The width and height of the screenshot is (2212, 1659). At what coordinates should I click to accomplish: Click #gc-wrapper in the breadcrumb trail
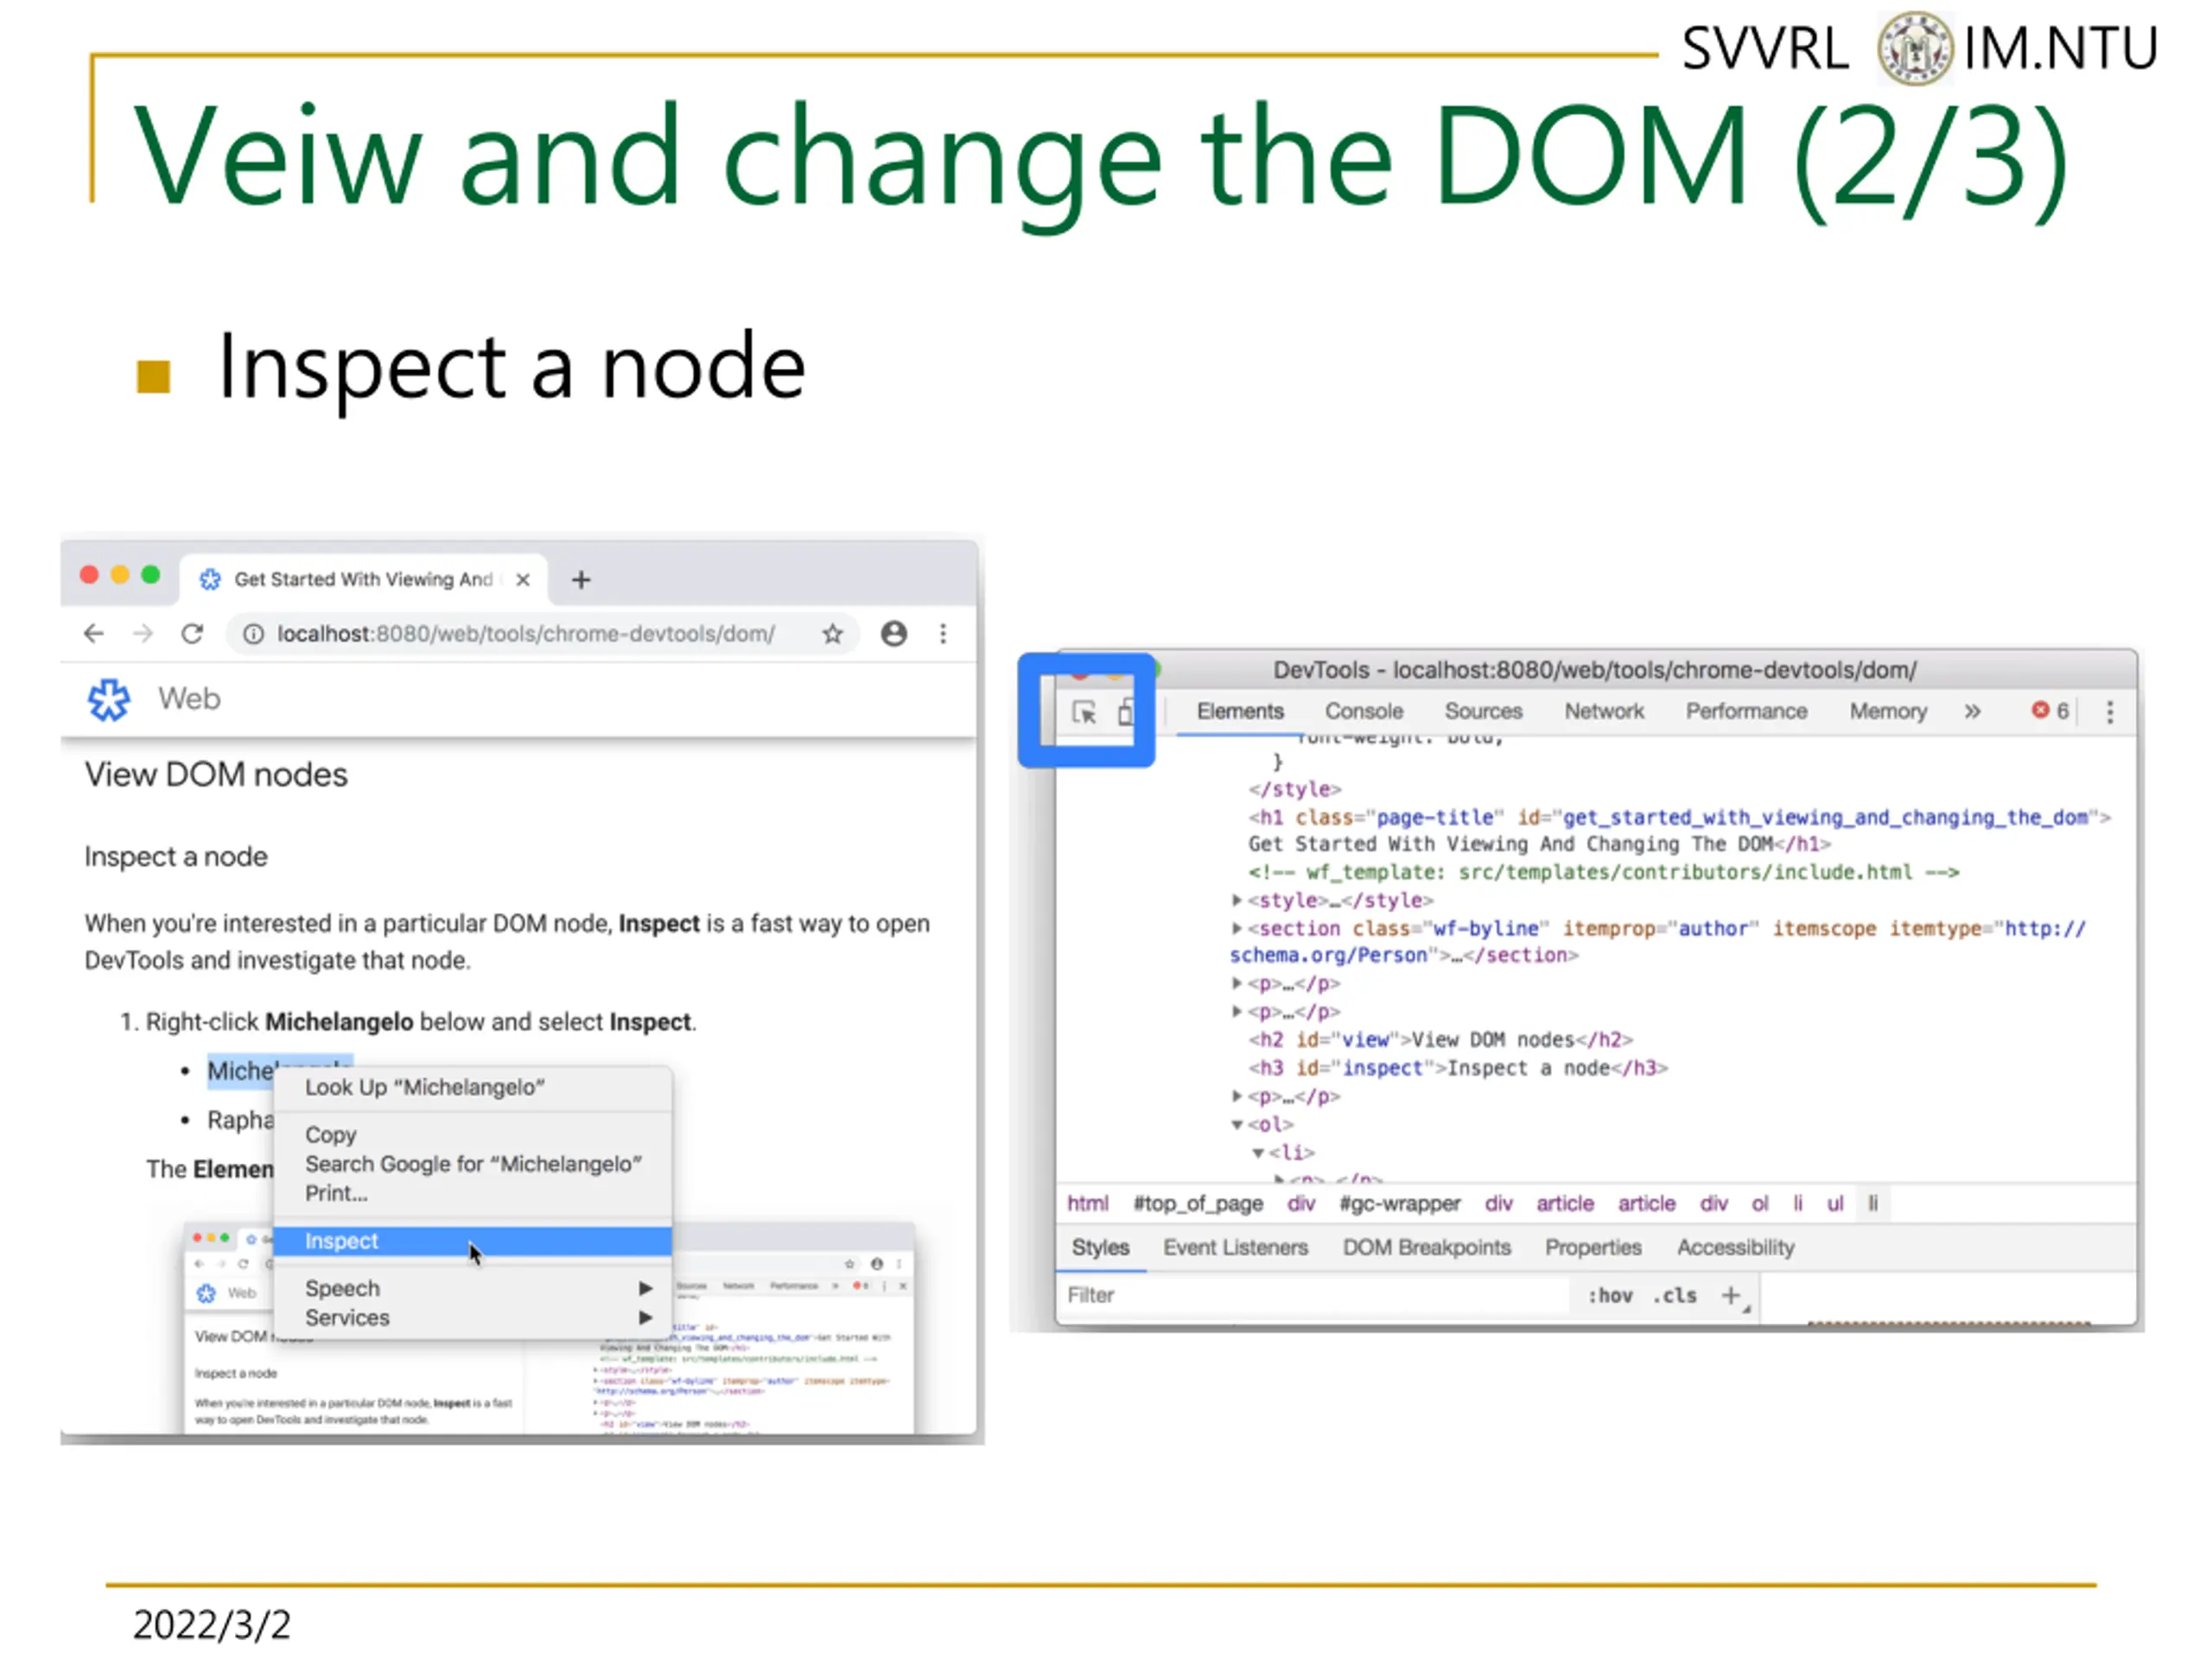pos(1399,1204)
